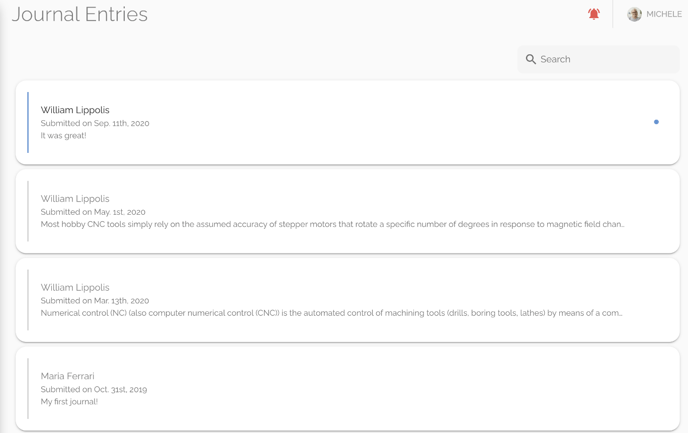Click the "My first journal!" preview text
The width and height of the screenshot is (688, 433).
pos(69,402)
